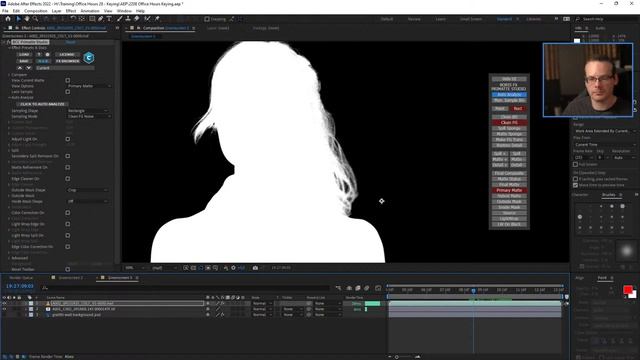
Task: Open Outside Mask Shape dropdown
Action: pos(87,190)
